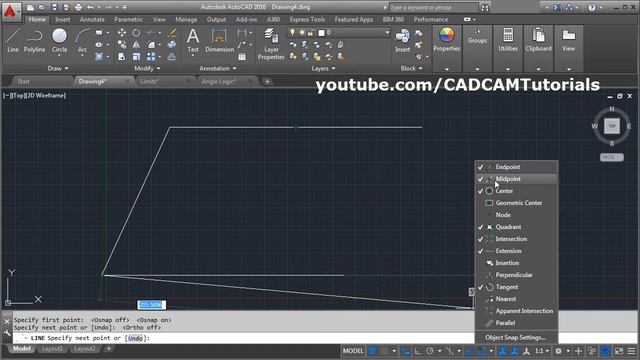Image resolution: width=640 pixels, height=360 pixels.
Task: Open the layer name dropdown list
Action: click(387, 33)
